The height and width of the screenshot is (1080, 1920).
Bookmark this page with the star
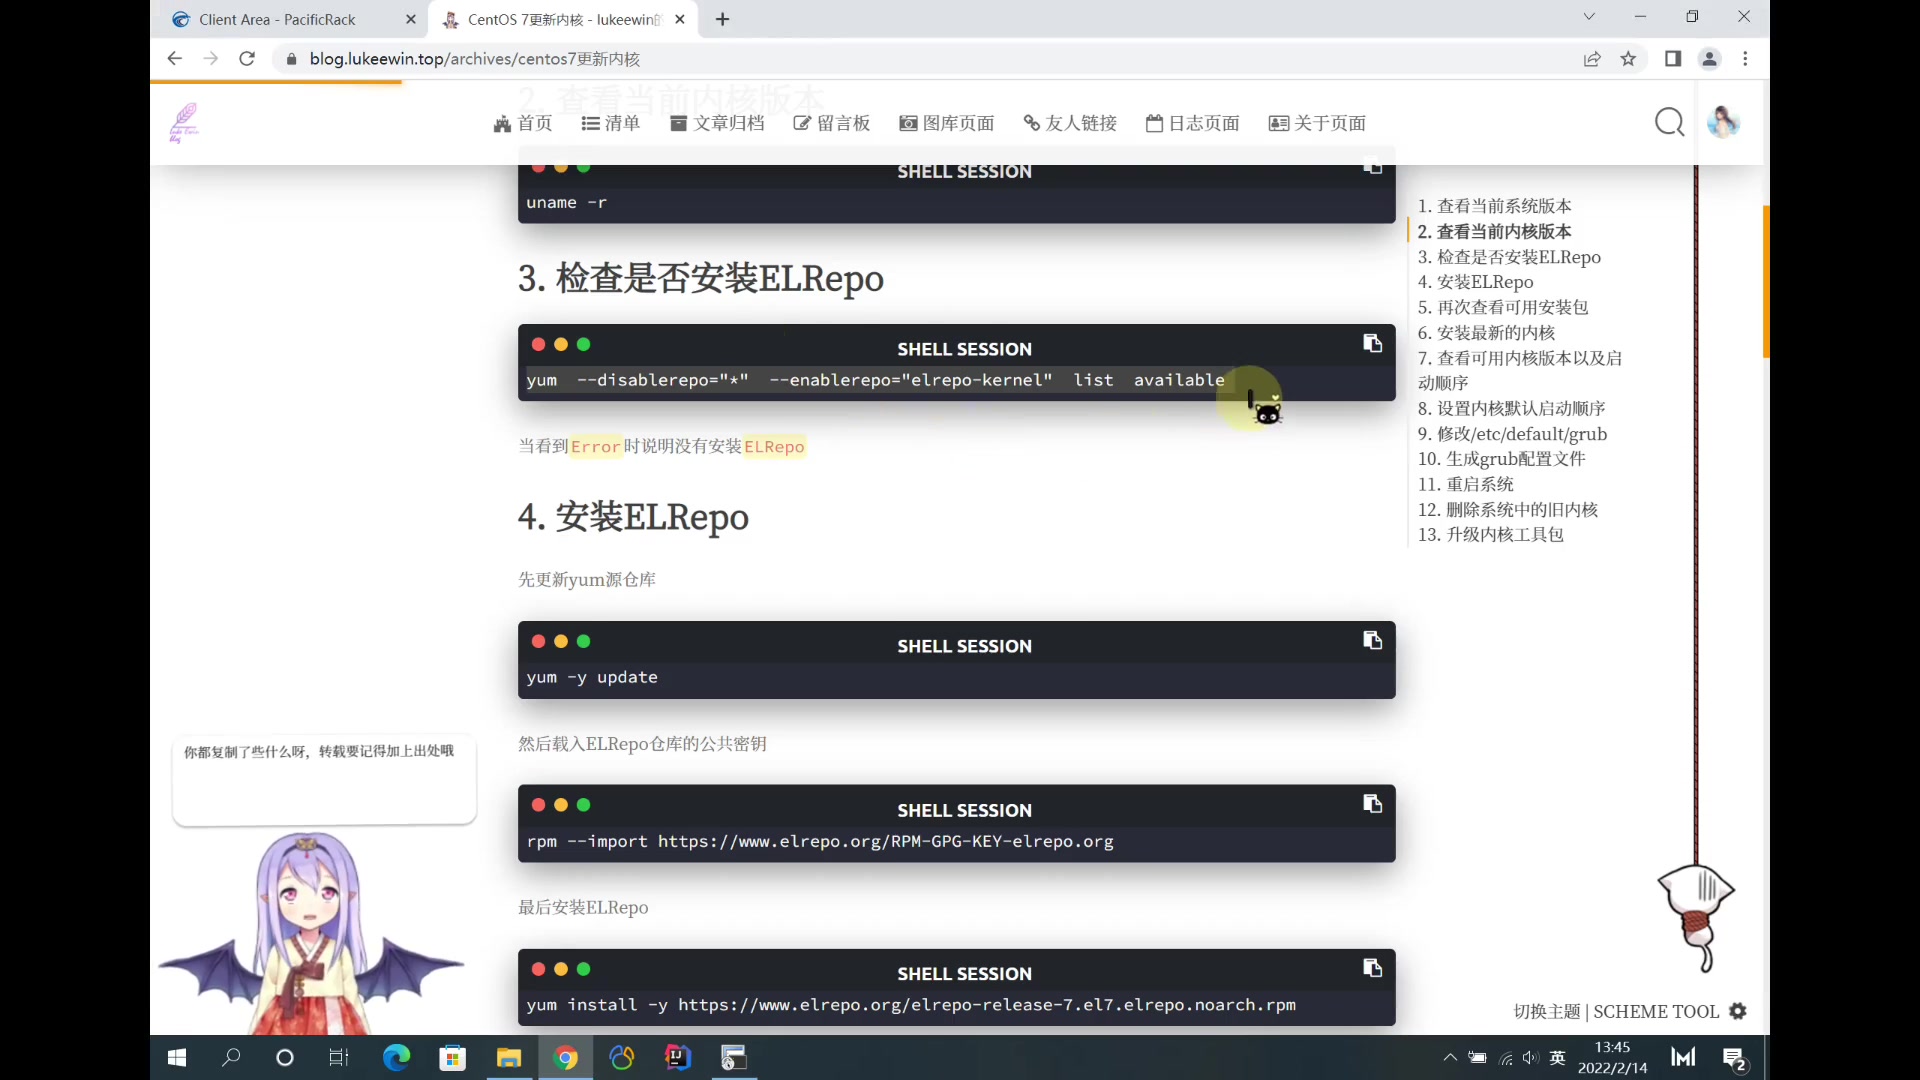click(x=1628, y=59)
